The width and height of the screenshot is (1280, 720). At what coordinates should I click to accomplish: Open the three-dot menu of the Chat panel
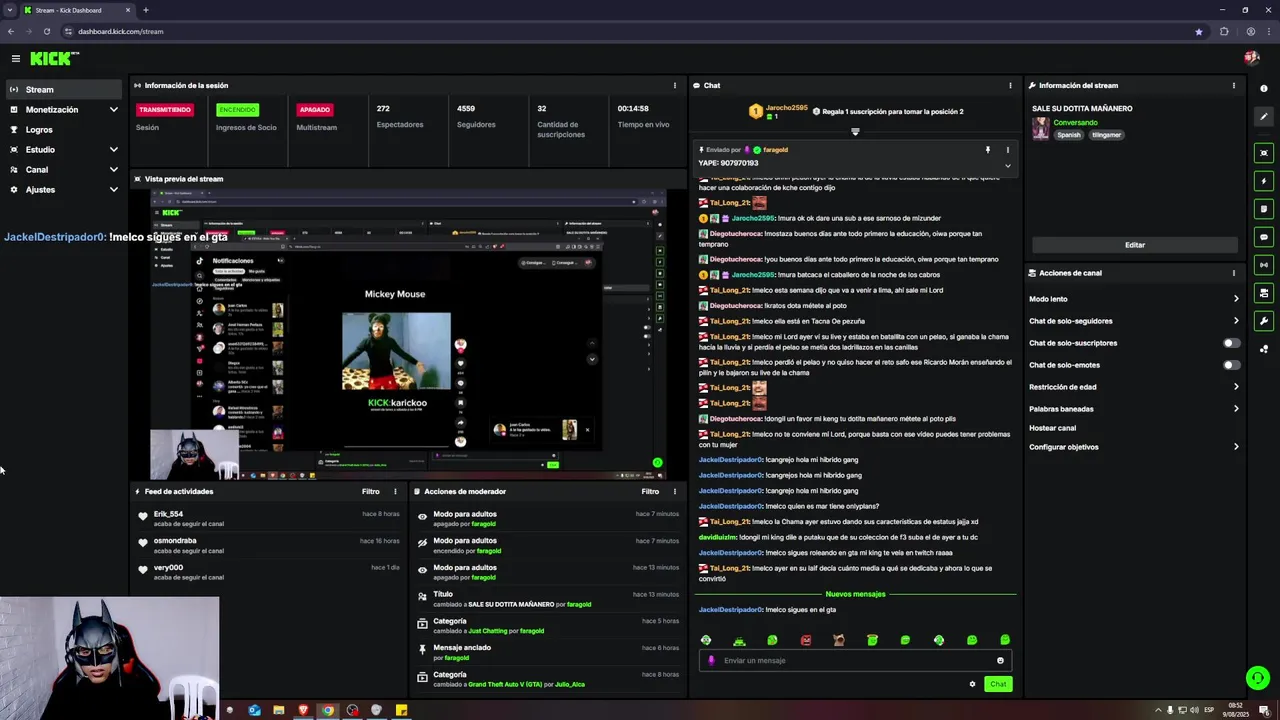coord(1010,86)
